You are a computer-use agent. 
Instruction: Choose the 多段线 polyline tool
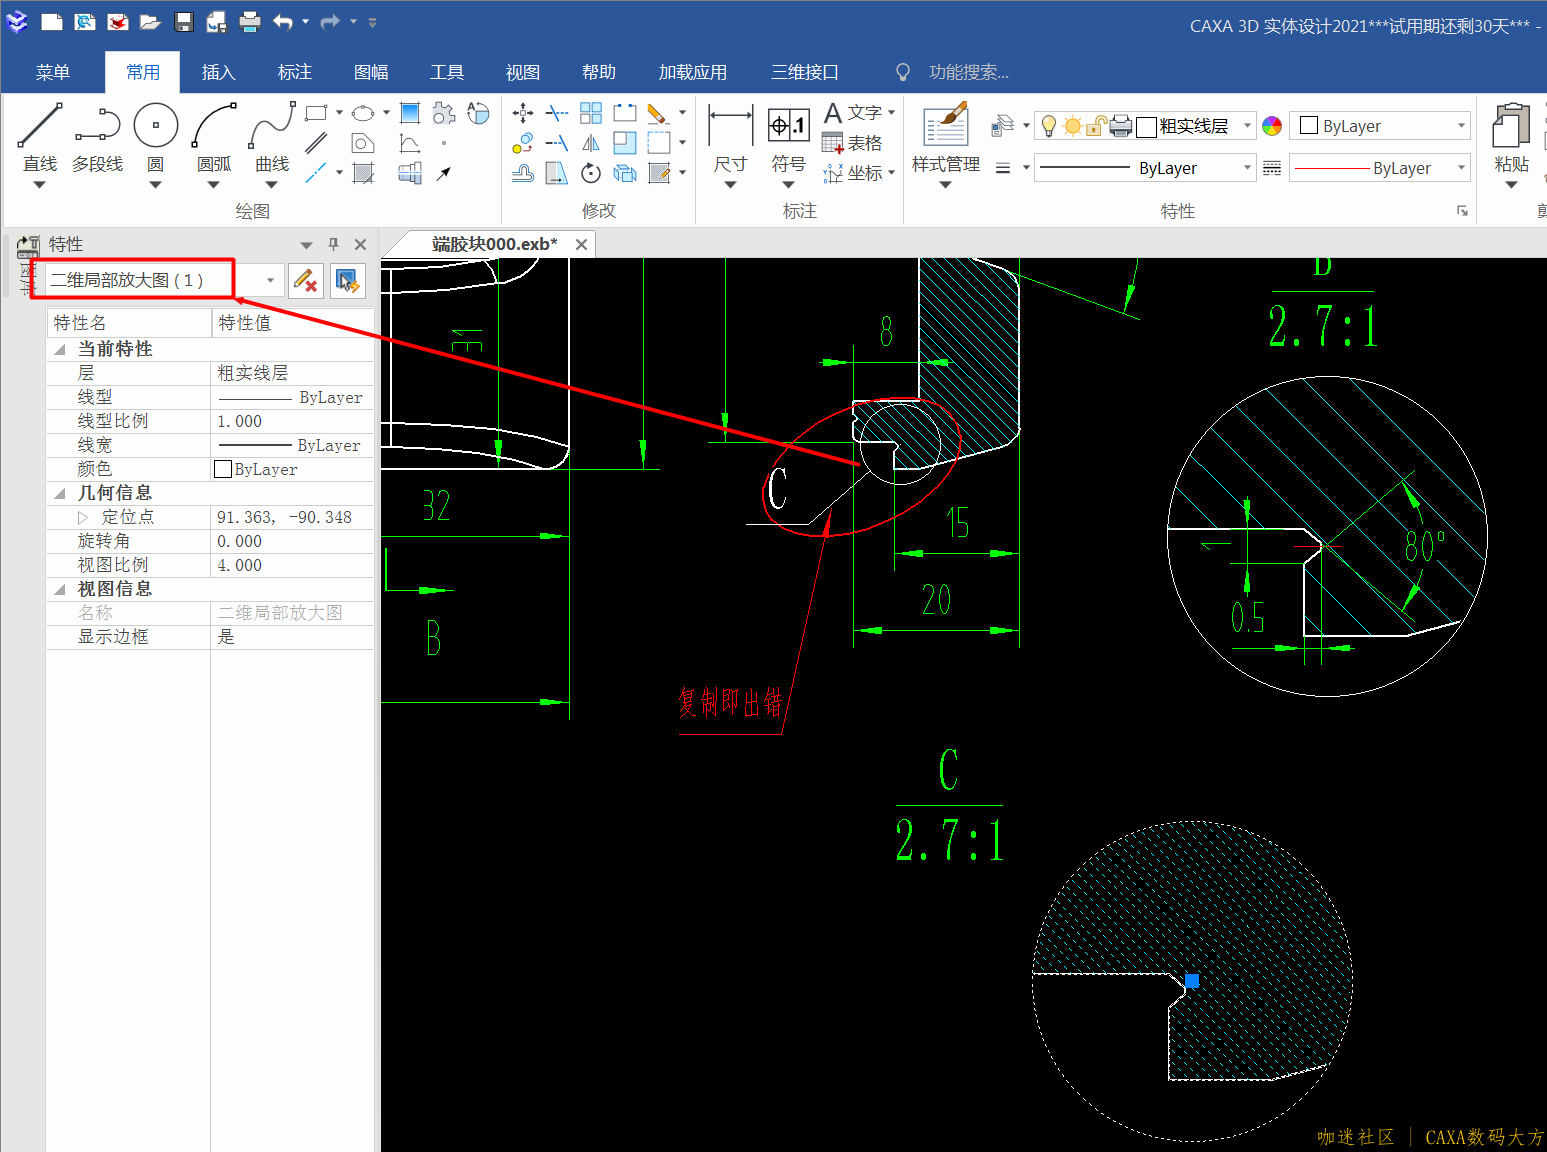pyautogui.click(x=97, y=127)
